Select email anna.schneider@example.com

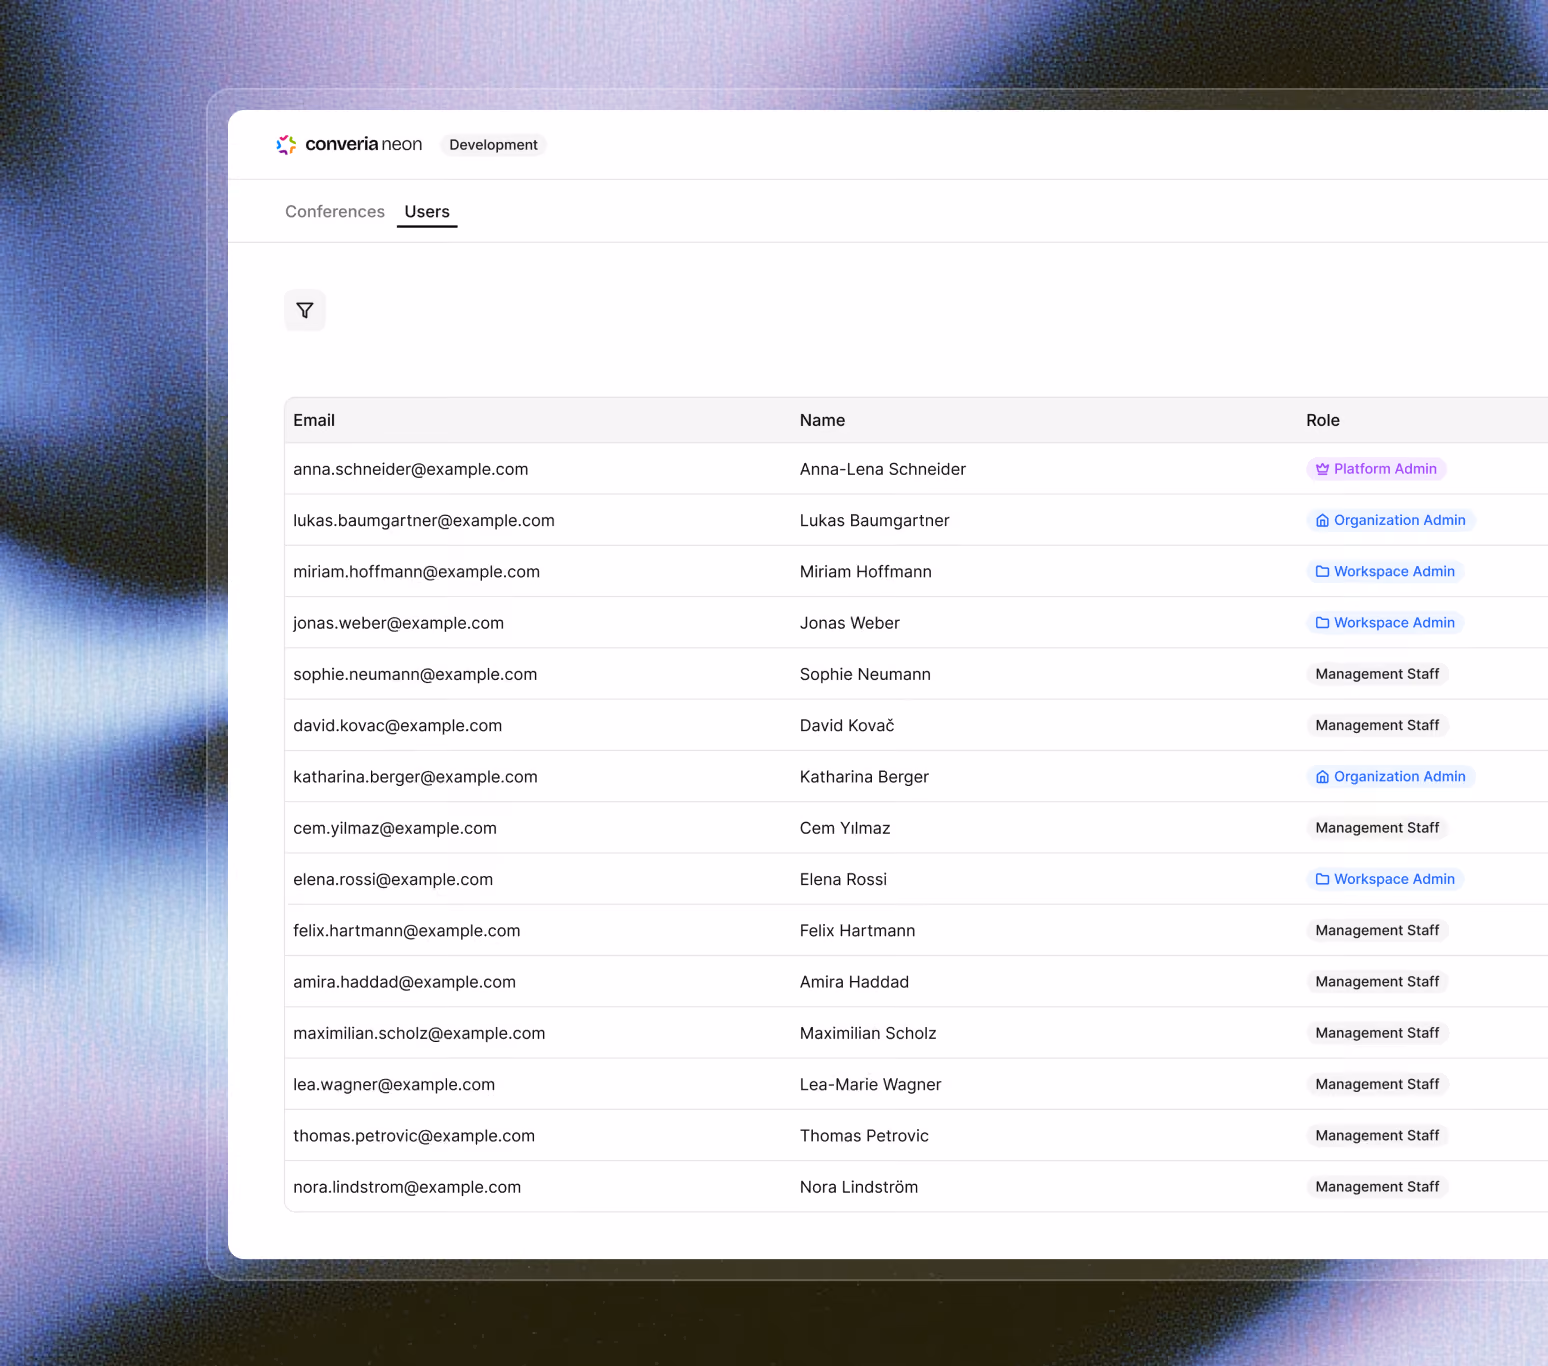[x=411, y=469]
